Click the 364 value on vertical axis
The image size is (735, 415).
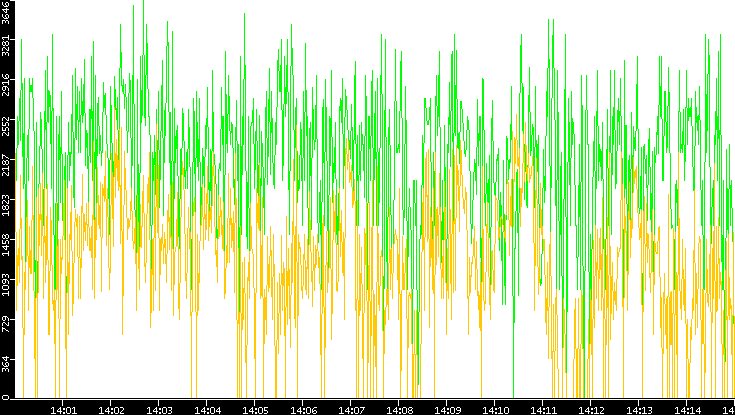(x=6, y=363)
